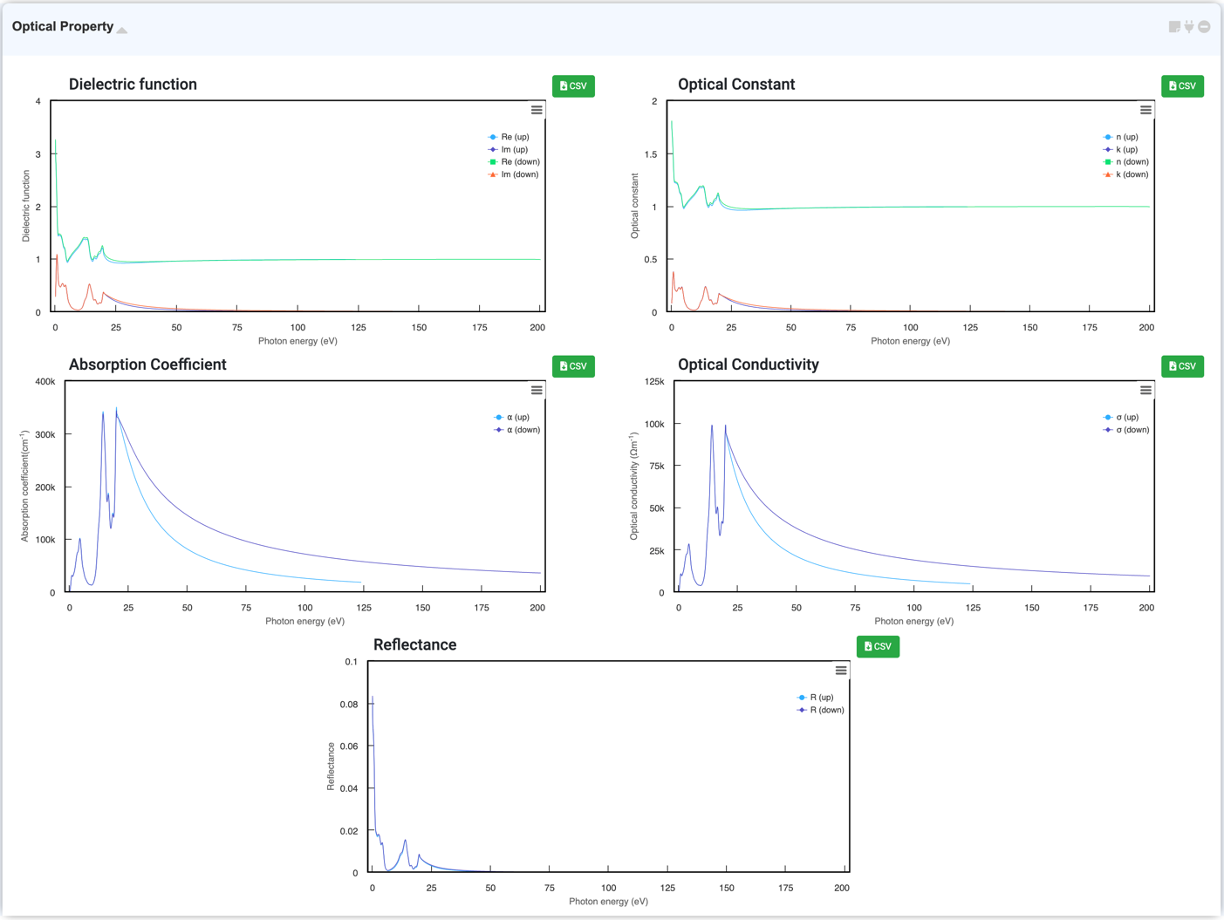Download Reflectance CSV data
This screenshot has height=920, width=1224.
pos(878,646)
